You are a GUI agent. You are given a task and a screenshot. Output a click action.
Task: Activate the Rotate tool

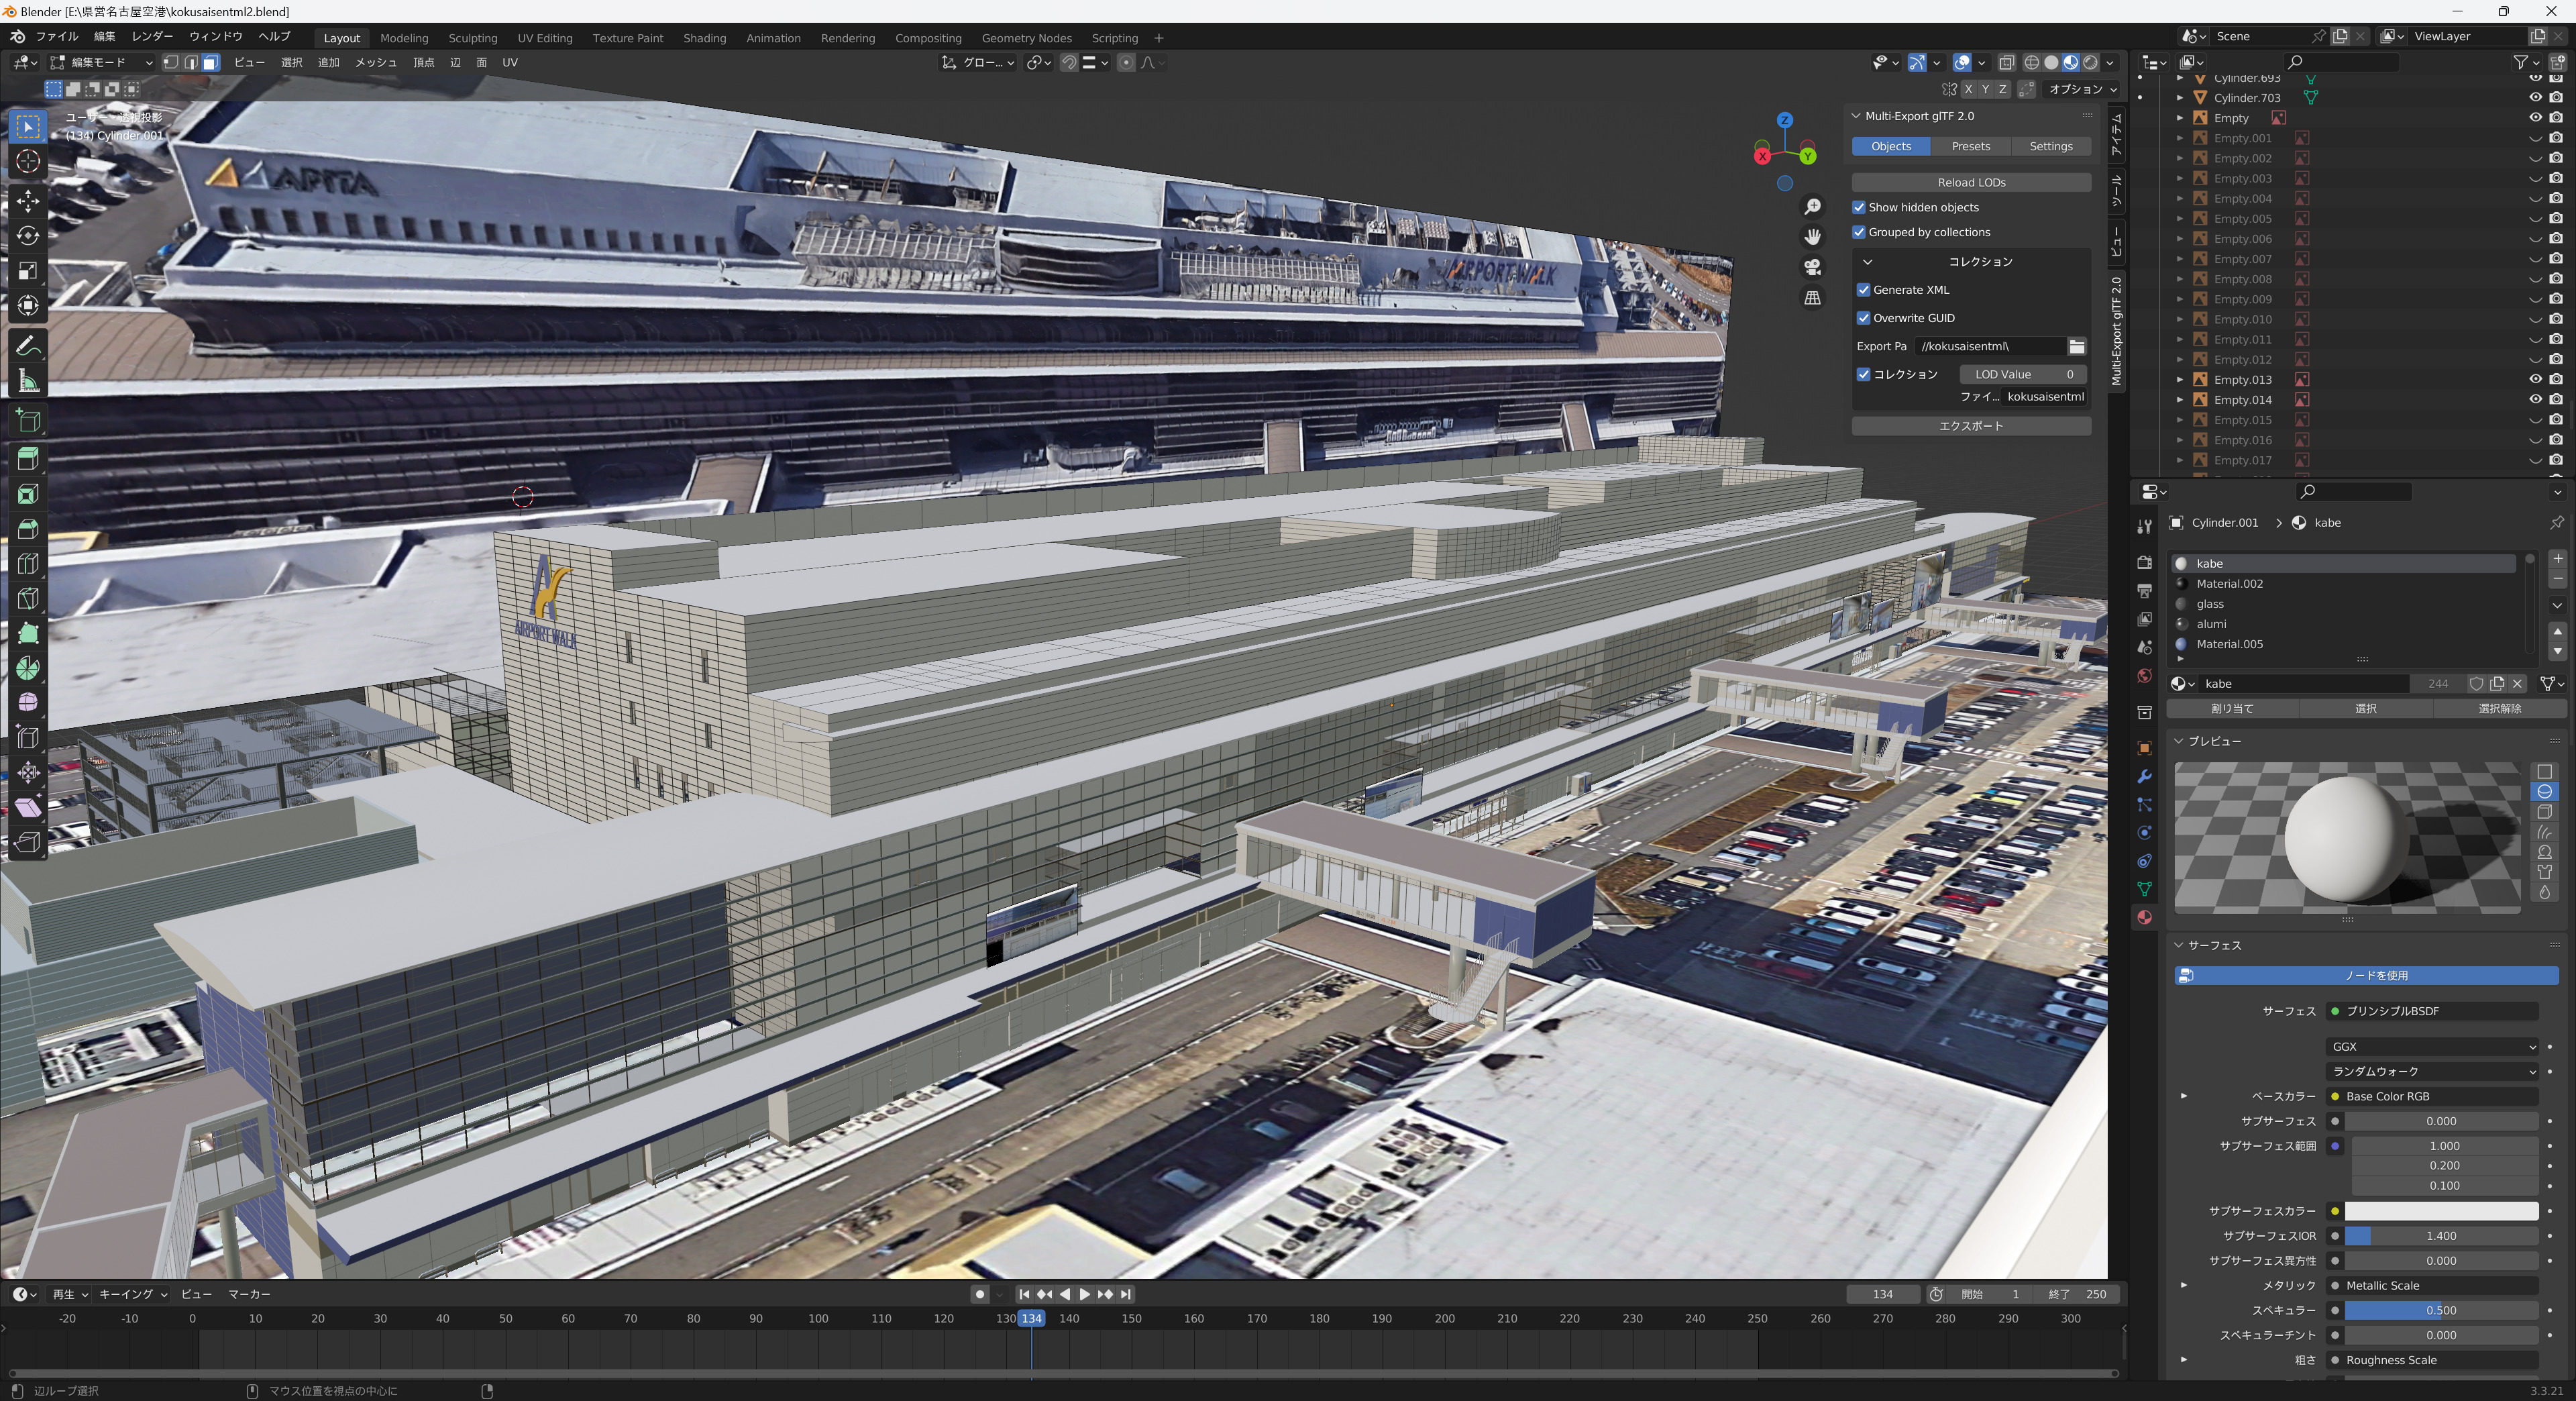tap(28, 236)
